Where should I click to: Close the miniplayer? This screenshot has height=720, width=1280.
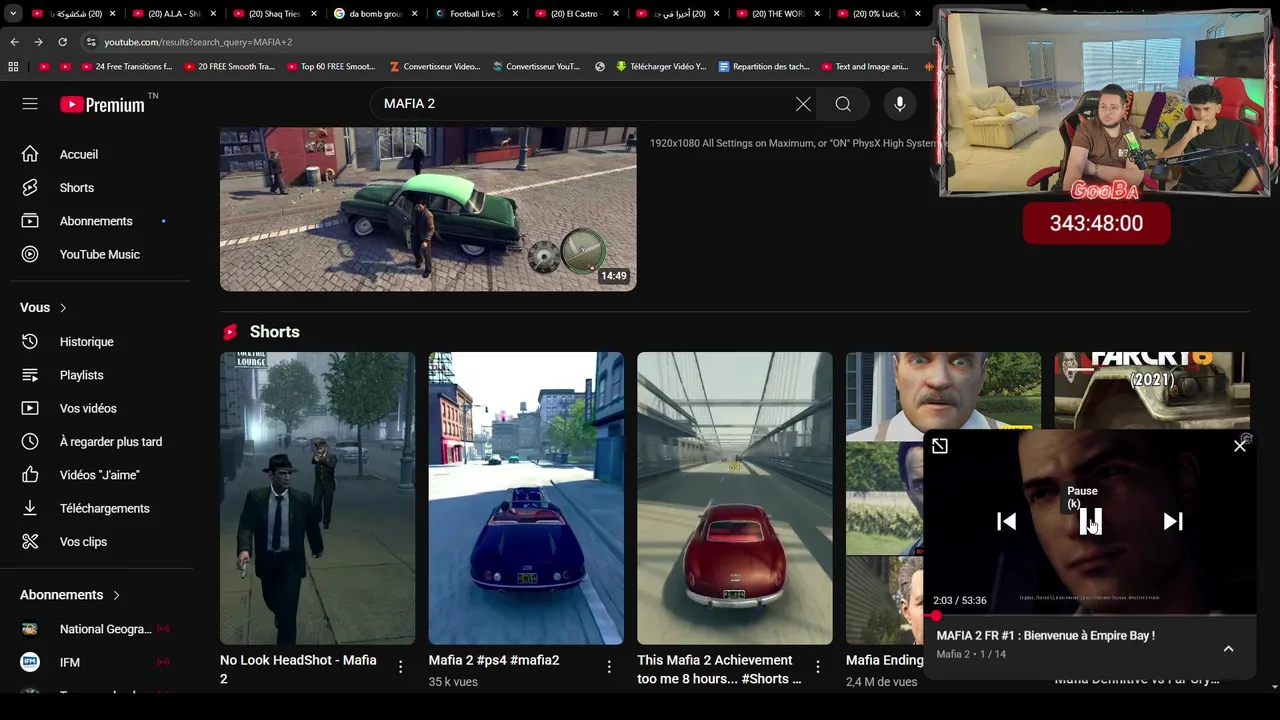tap(1240, 446)
